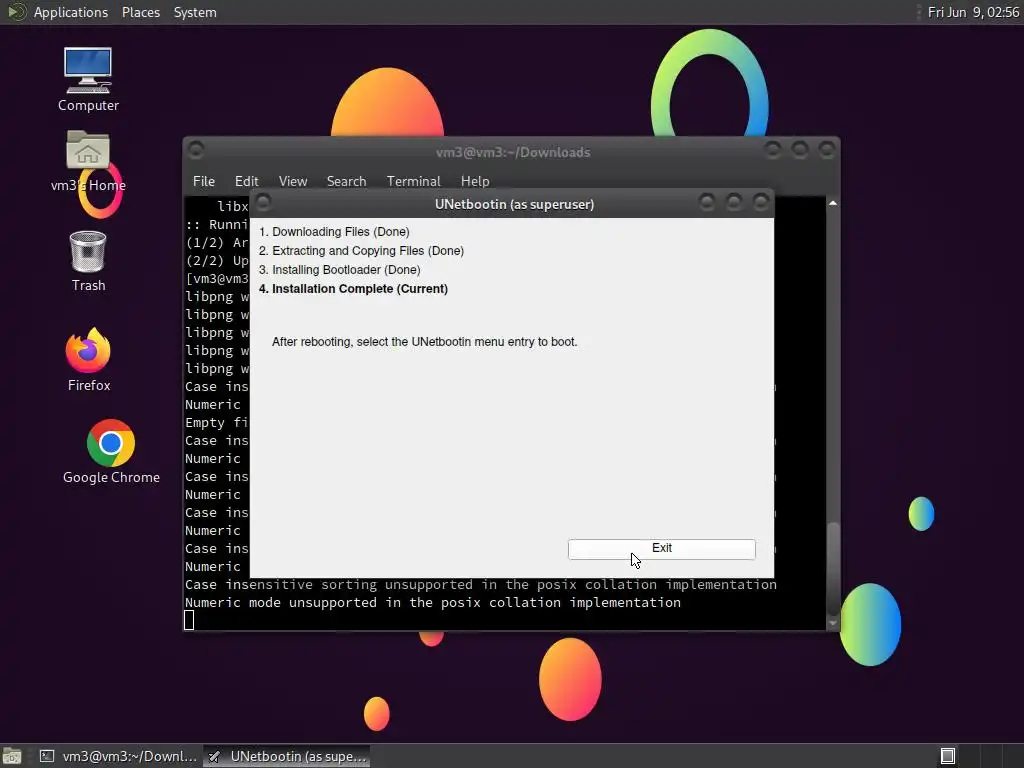Click the clock showing Fri Jun 9, 02:56

[973, 12]
